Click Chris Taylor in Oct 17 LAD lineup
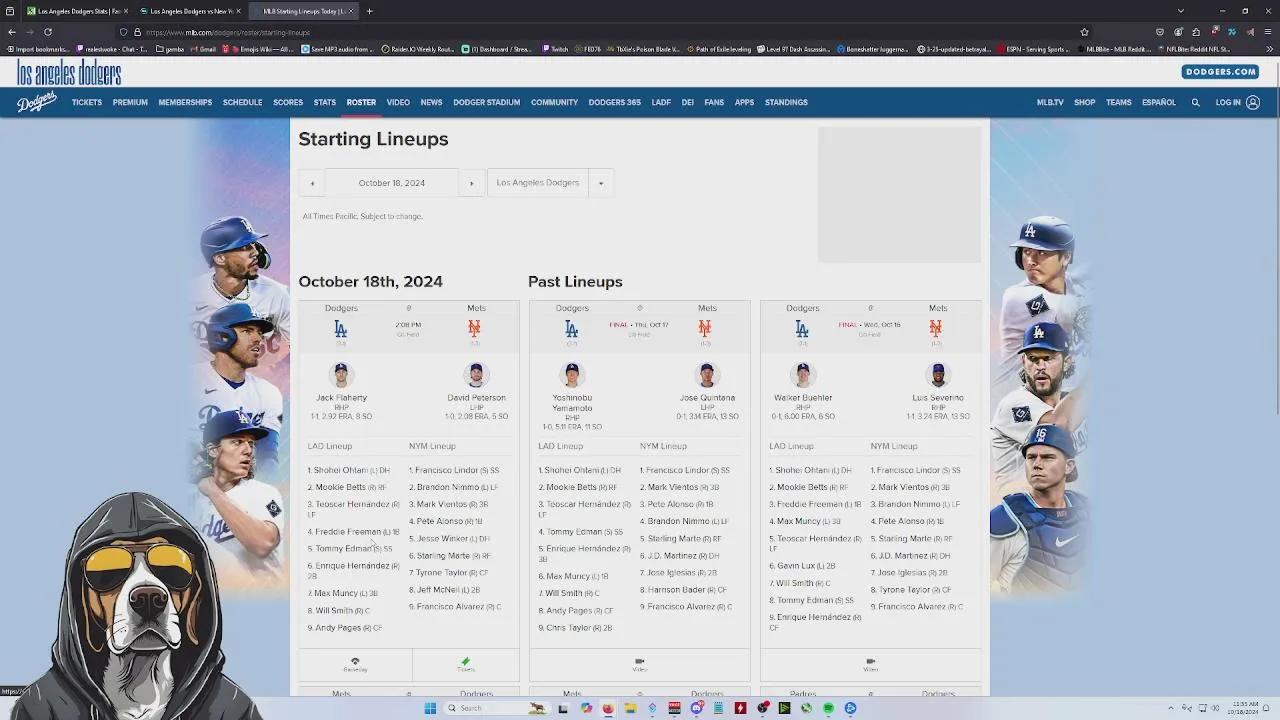1280x720 pixels. [568, 628]
